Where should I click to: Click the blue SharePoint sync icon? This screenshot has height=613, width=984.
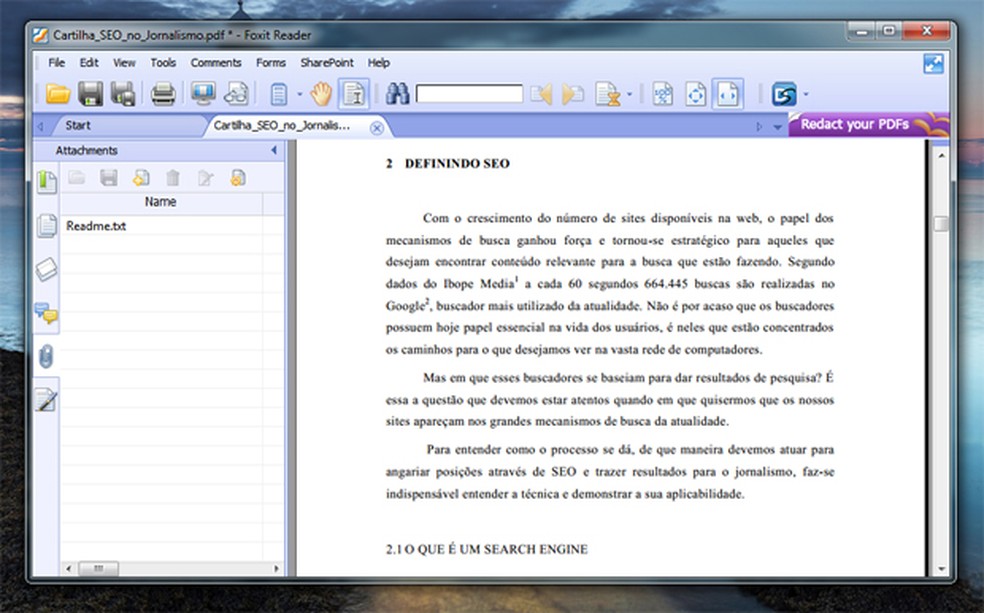point(784,94)
